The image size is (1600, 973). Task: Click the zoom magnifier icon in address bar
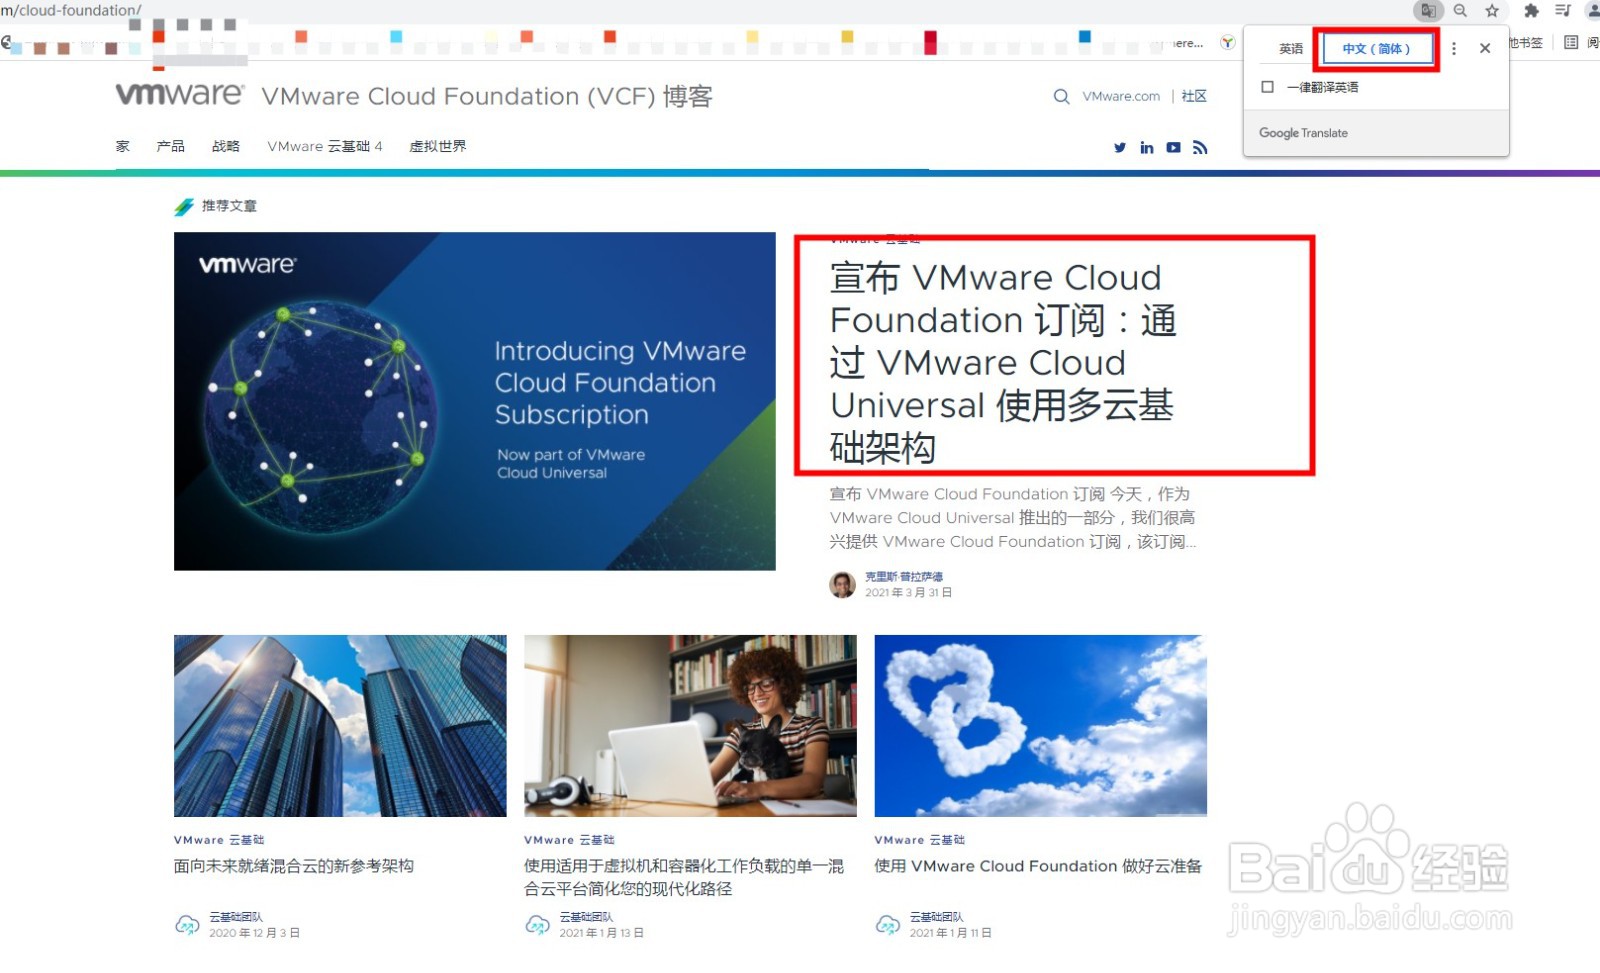[x=1461, y=11]
